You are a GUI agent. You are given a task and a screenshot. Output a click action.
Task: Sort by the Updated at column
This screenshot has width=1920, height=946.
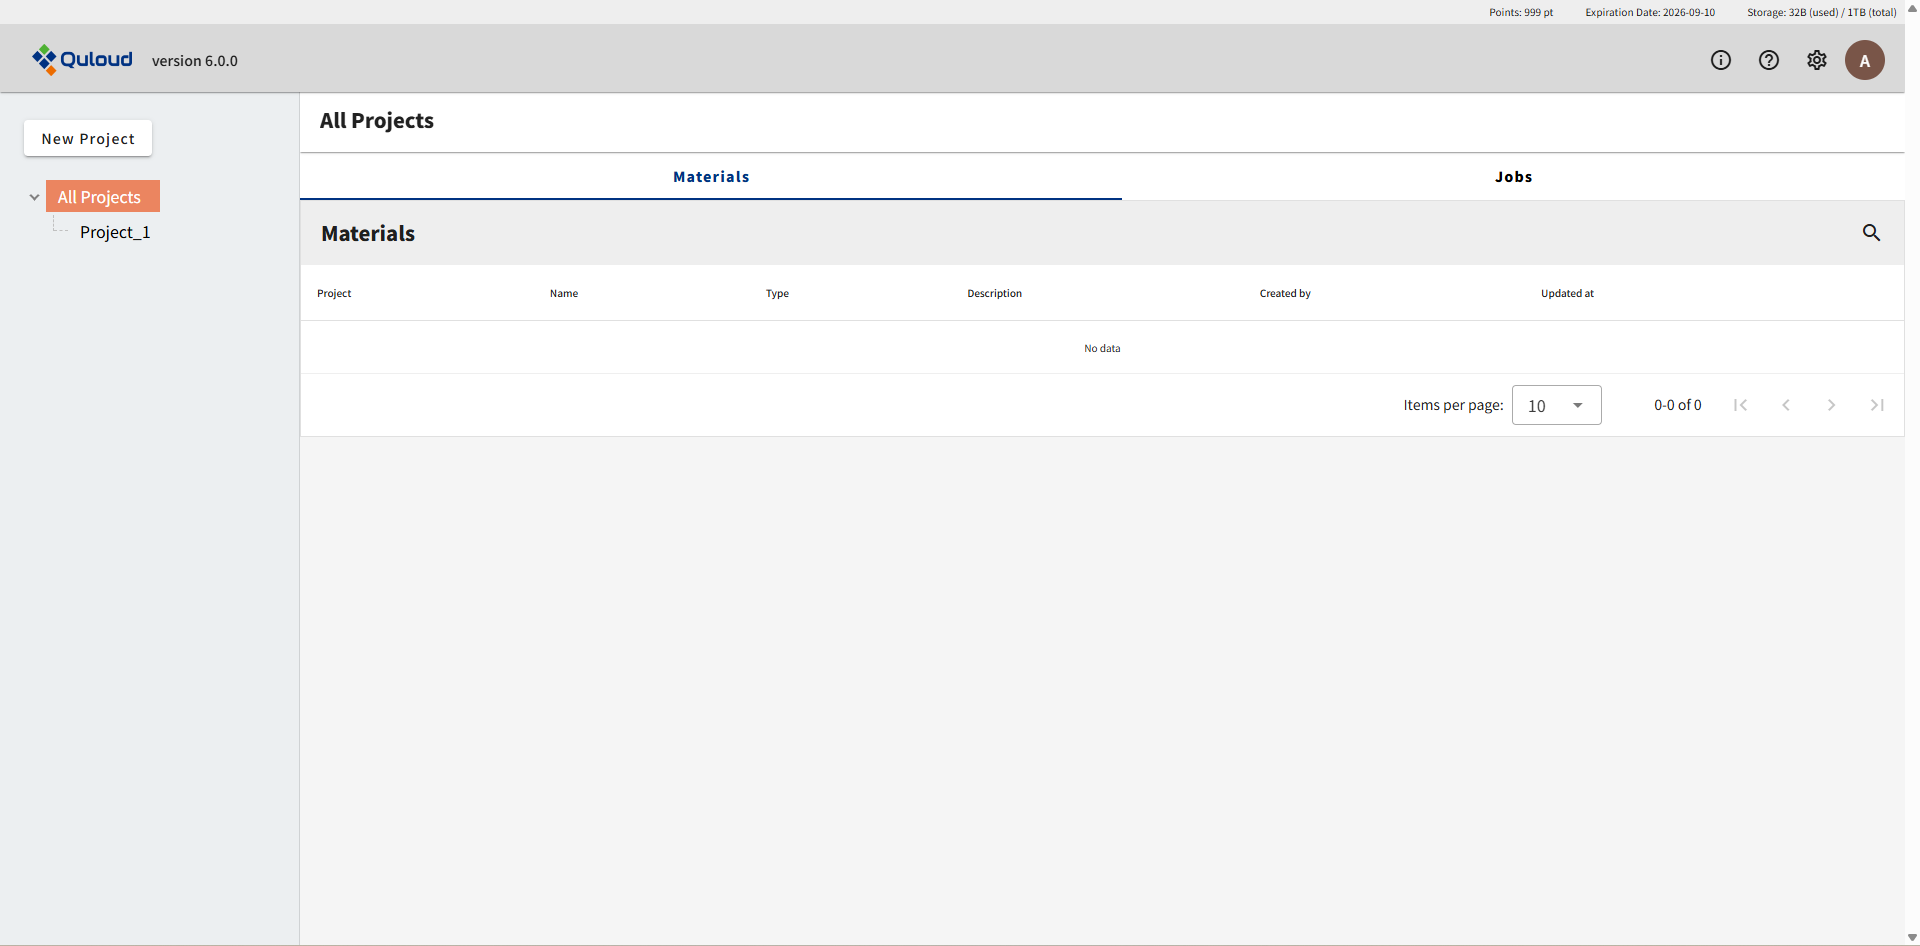(1567, 293)
